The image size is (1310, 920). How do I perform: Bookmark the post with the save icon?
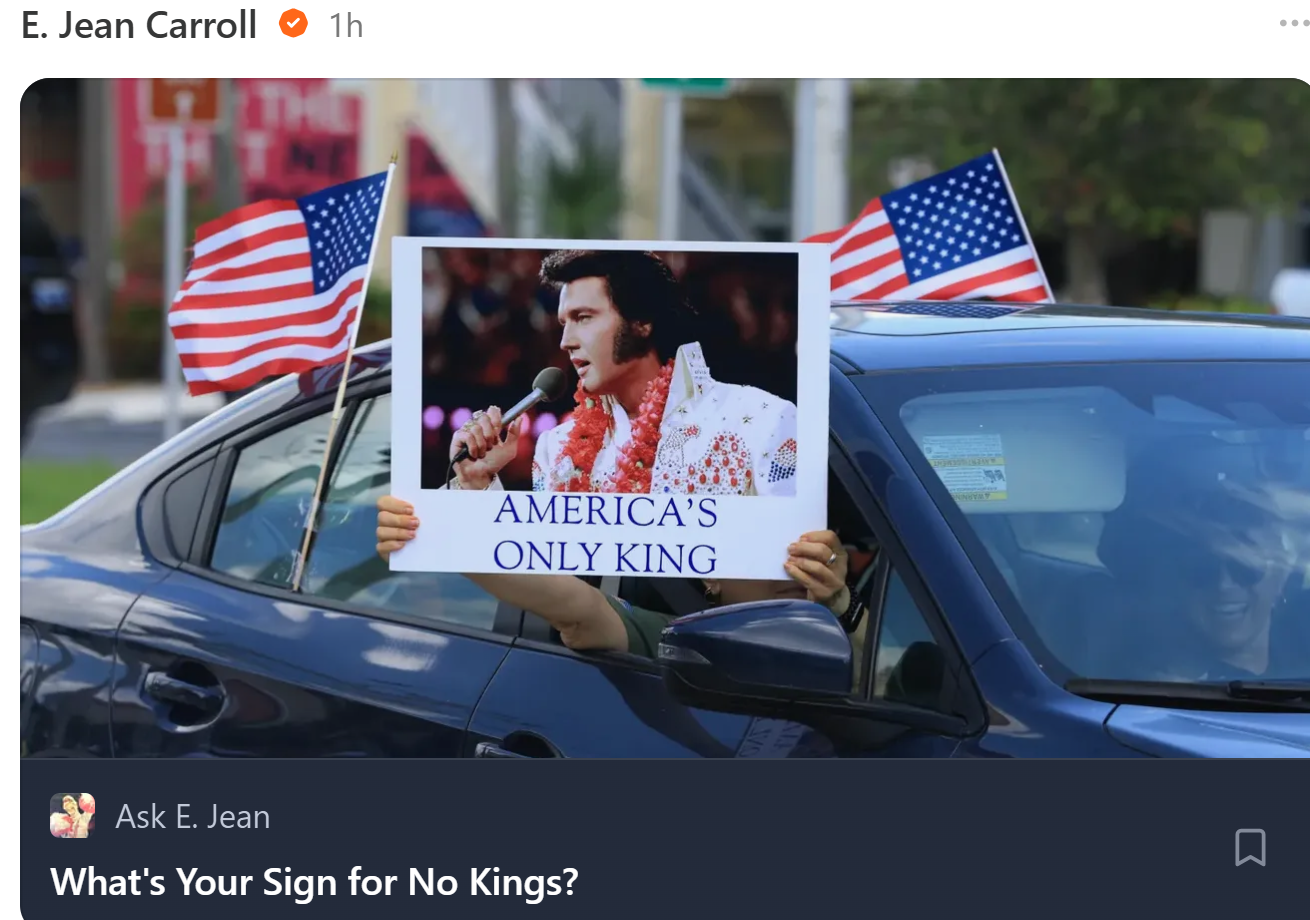[1250, 848]
